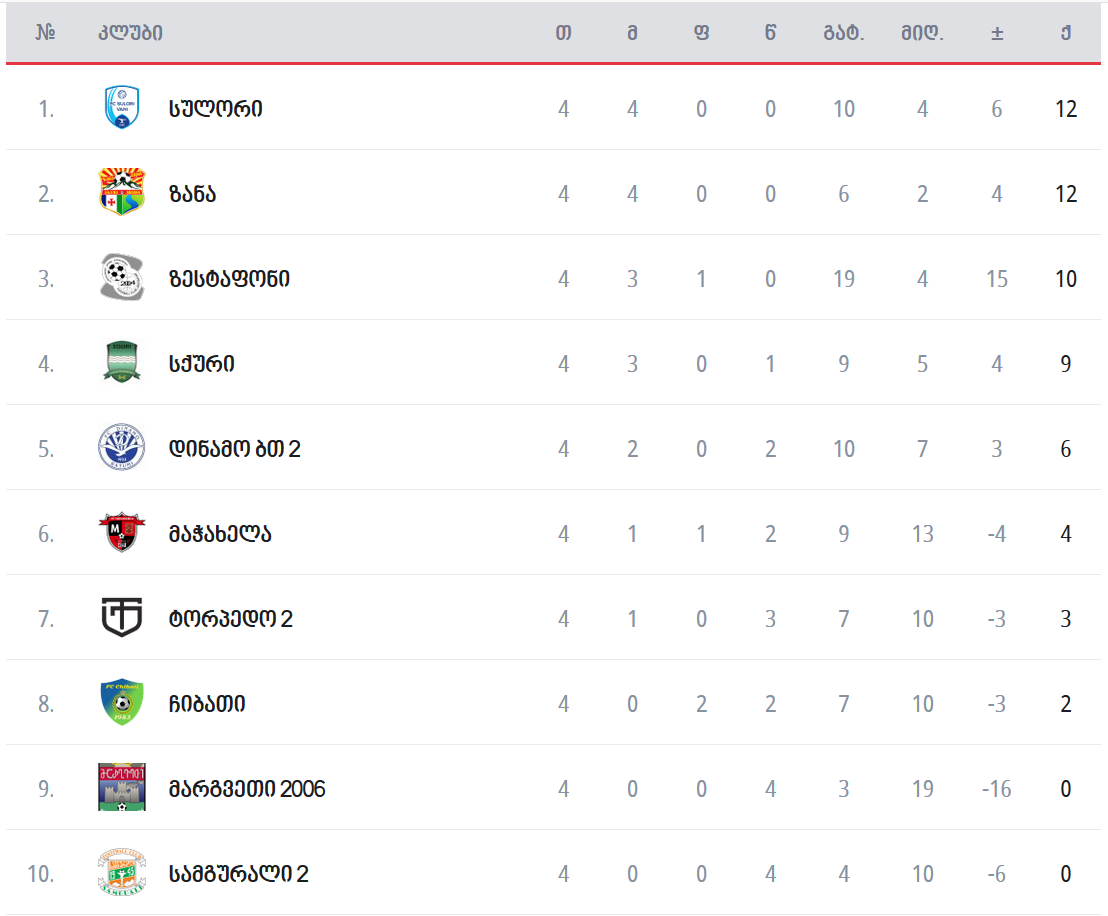Screen dimensions: 1108x916
Task: Click the ტორპედო 2 shield logo
Action: [121, 618]
